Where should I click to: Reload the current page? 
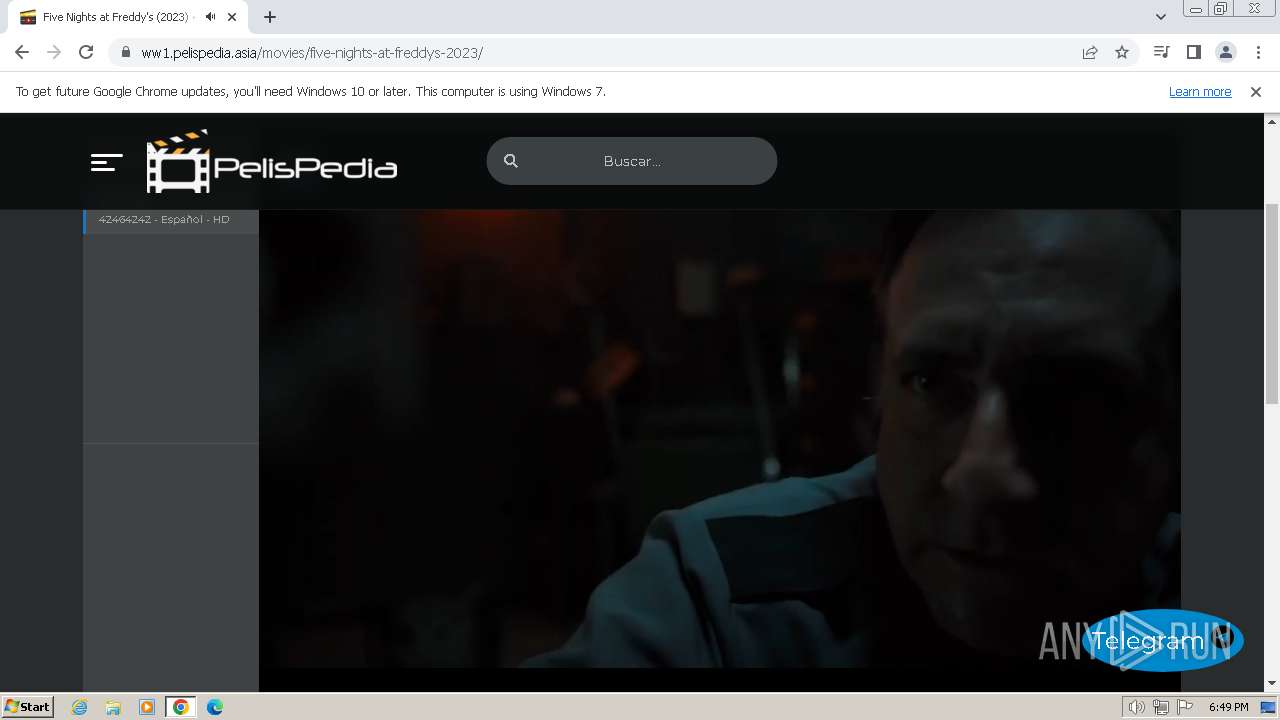86,53
